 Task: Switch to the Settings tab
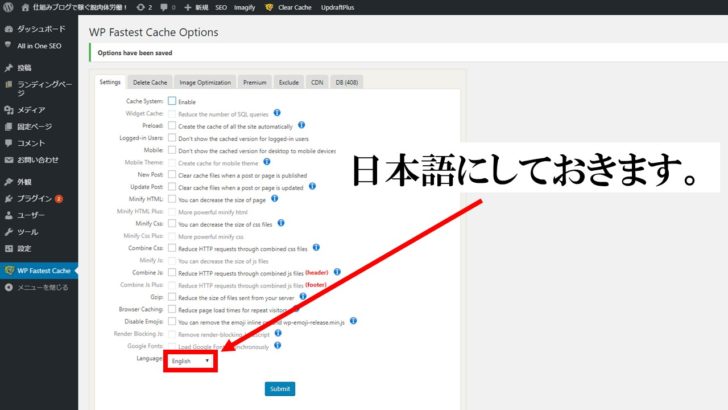coord(110,82)
